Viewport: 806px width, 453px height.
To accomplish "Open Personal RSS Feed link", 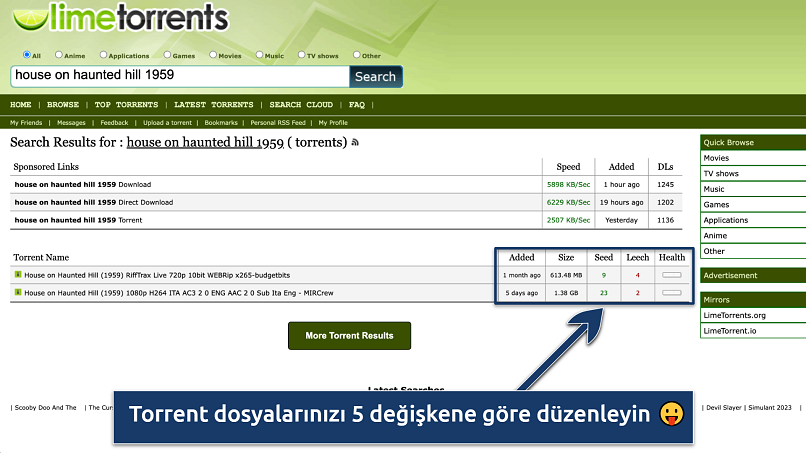I will (x=278, y=123).
